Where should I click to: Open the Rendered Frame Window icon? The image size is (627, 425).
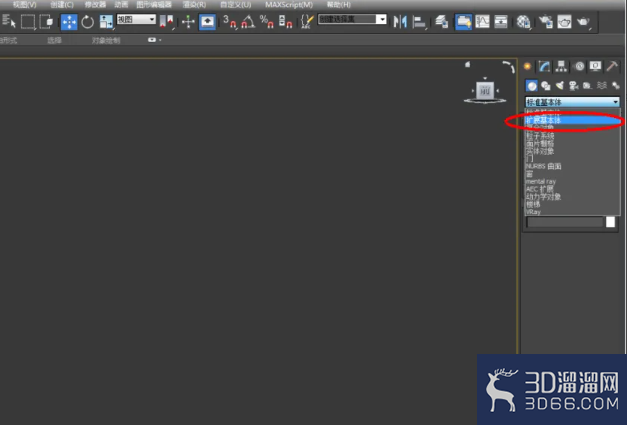564,22
